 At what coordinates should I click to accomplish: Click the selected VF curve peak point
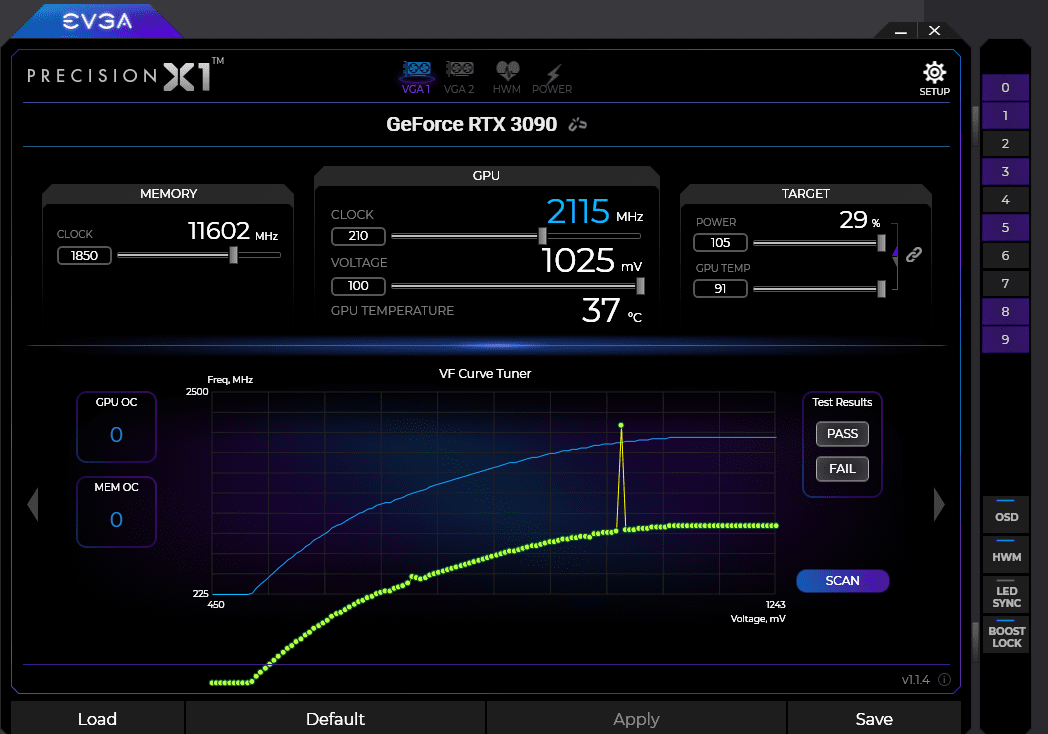(x=621, y=425)
